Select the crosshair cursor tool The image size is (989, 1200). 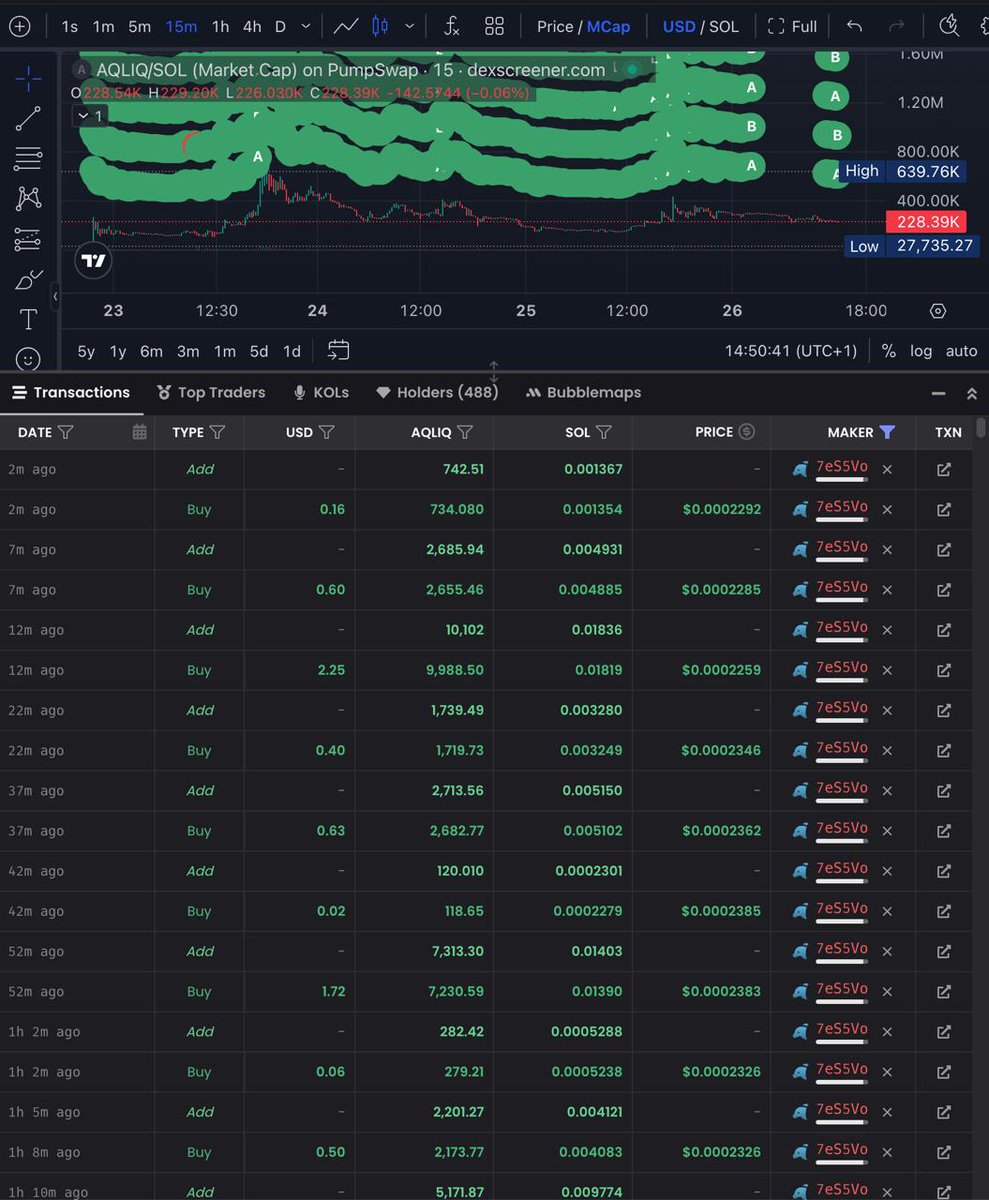tap(29, 77)
